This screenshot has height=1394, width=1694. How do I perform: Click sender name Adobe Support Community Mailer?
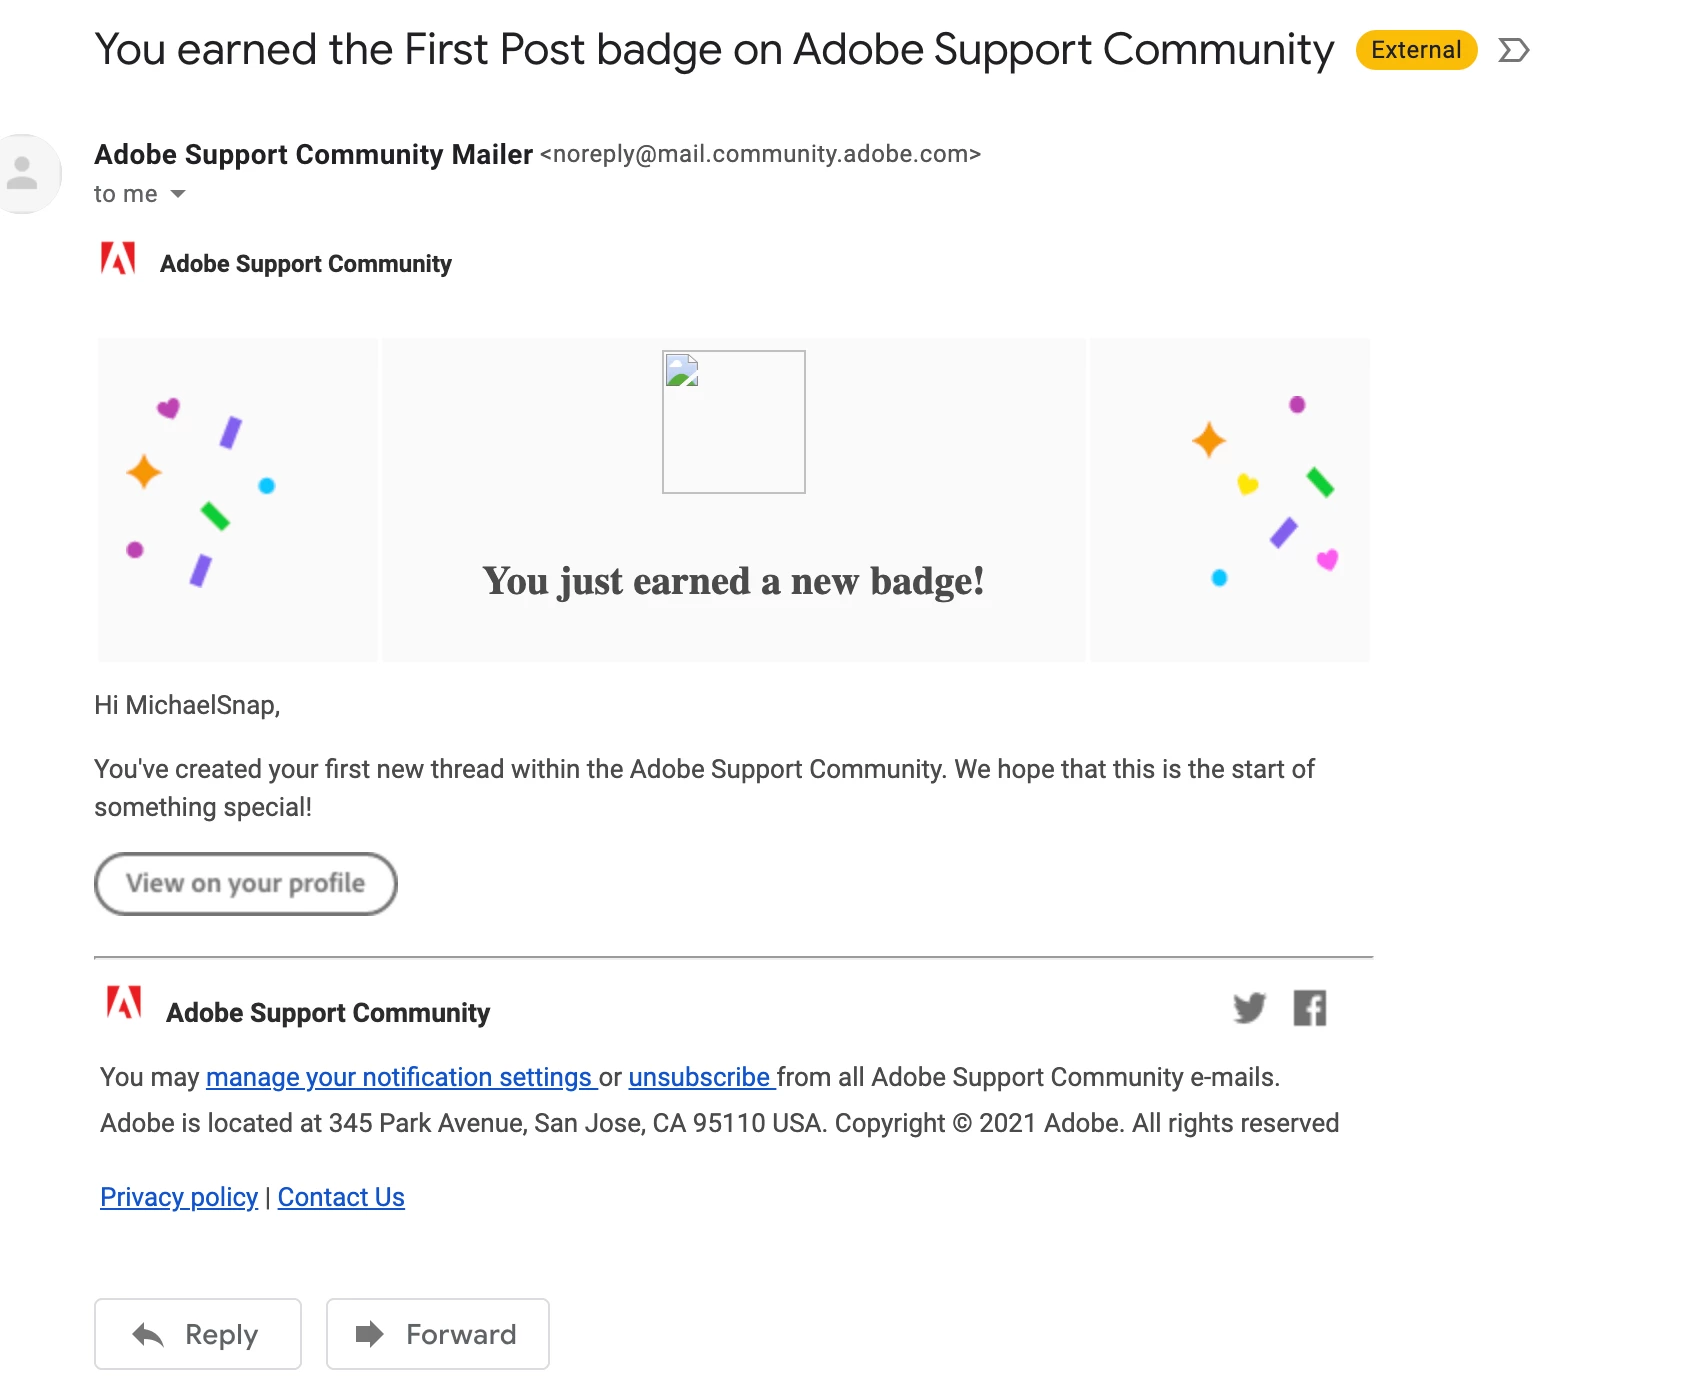[x=313, y=154]
